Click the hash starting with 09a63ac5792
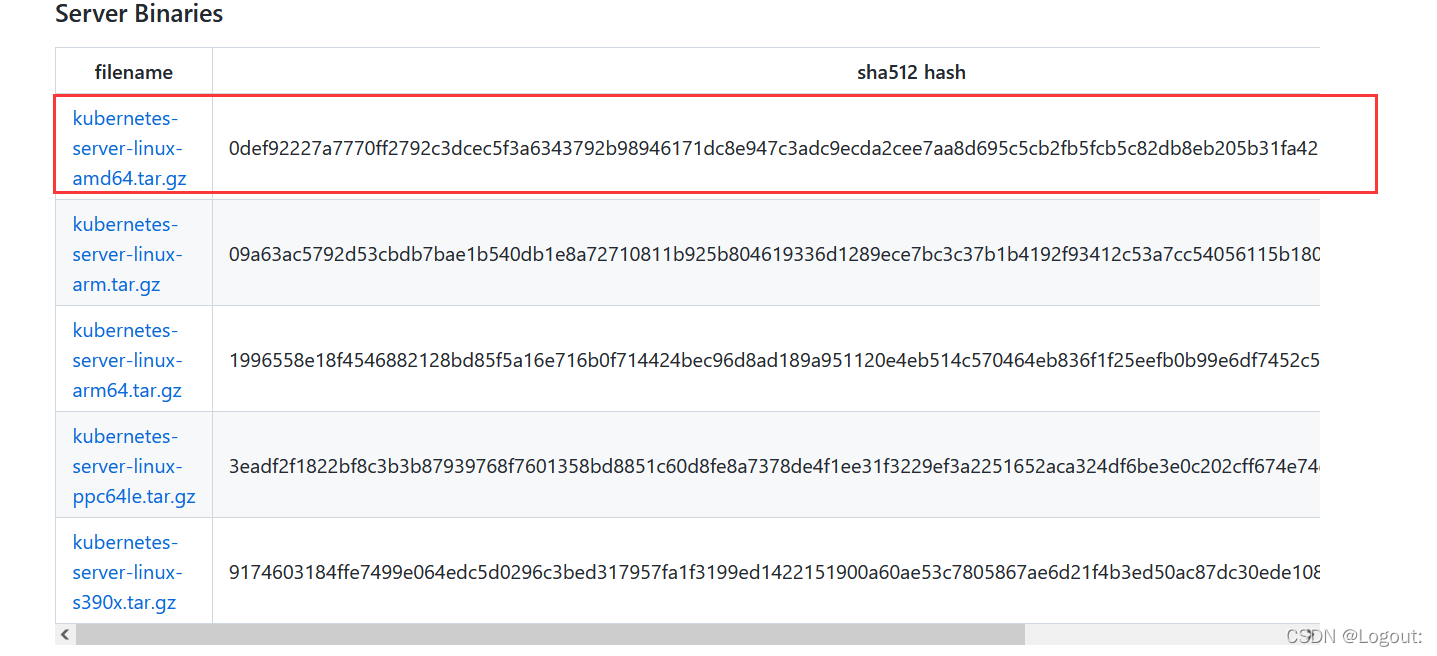The height and width of the screenshot is (656, 1437). pos(774,255)
